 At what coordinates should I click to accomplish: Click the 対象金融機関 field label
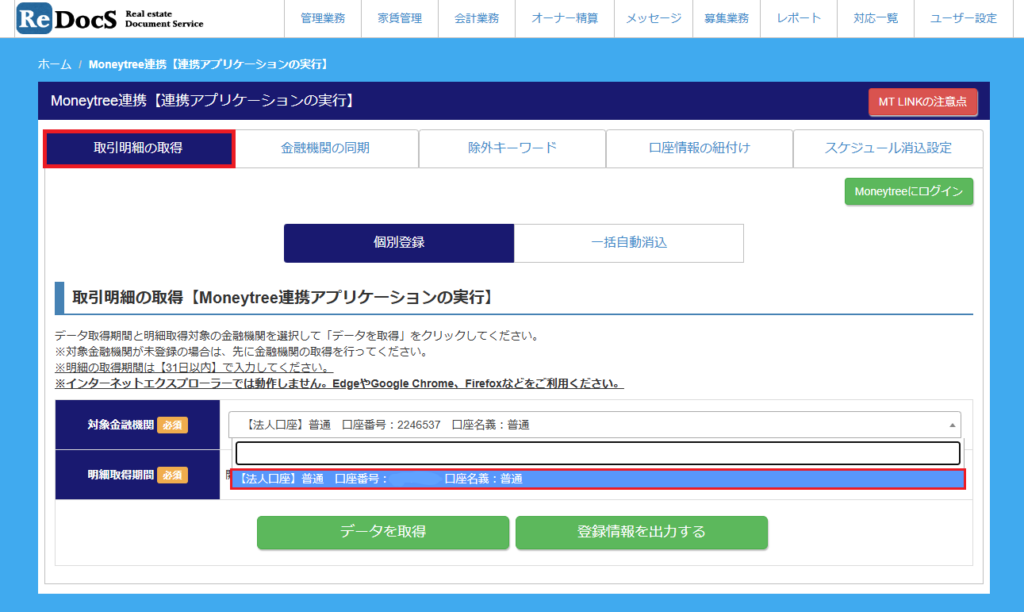(x=121, y=425)
